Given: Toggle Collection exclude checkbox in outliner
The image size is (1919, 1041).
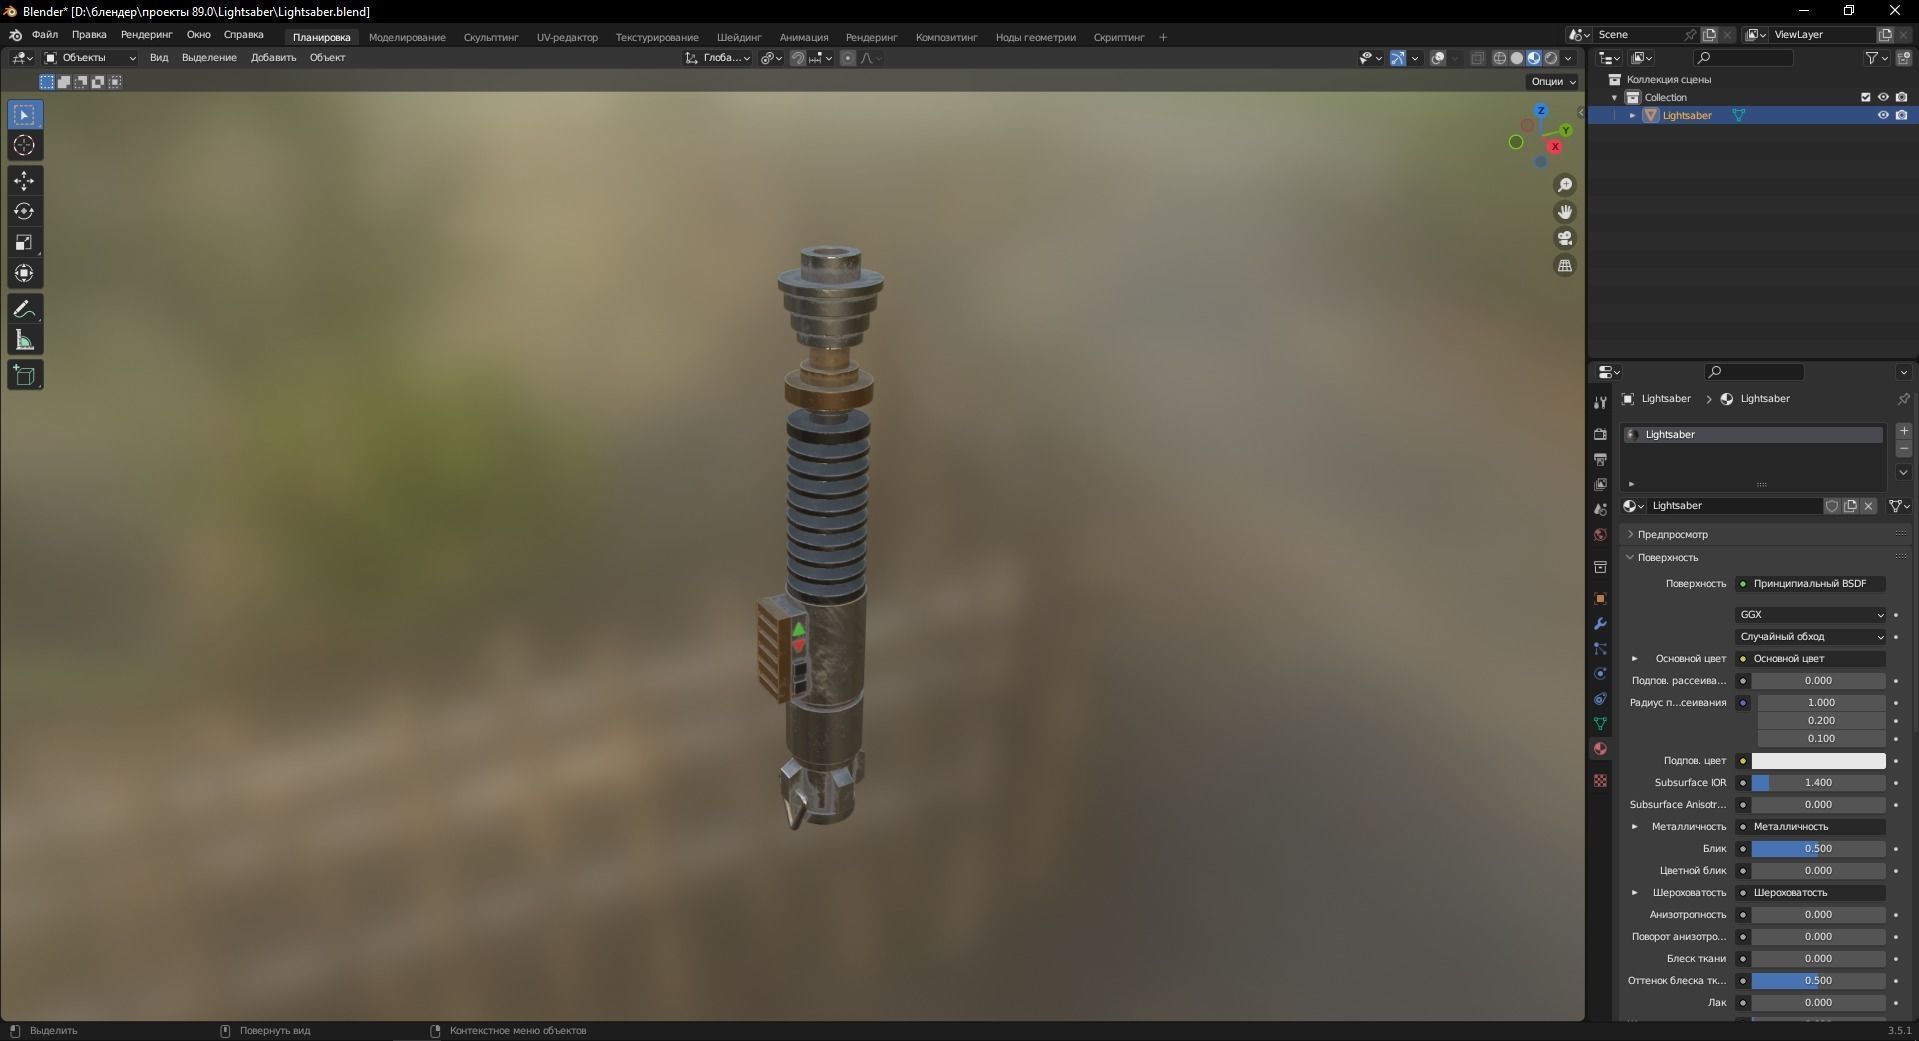Looking at the screenshot, I should (x=1865, y=97).
